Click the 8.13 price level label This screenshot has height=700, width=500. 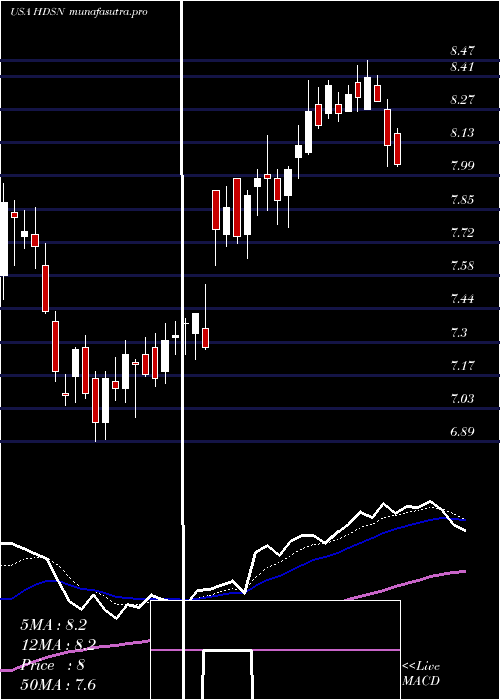462,133
